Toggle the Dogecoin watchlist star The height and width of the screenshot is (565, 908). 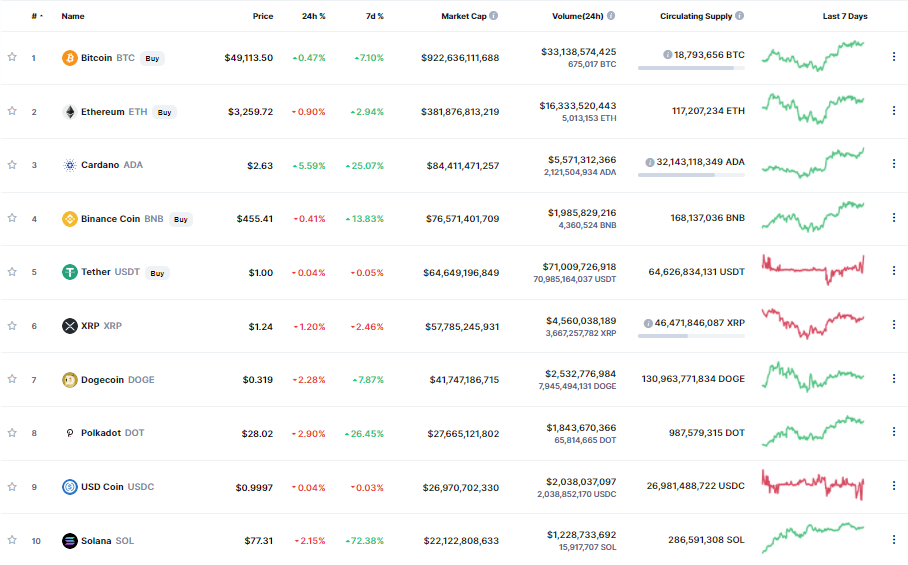[12, 379]
